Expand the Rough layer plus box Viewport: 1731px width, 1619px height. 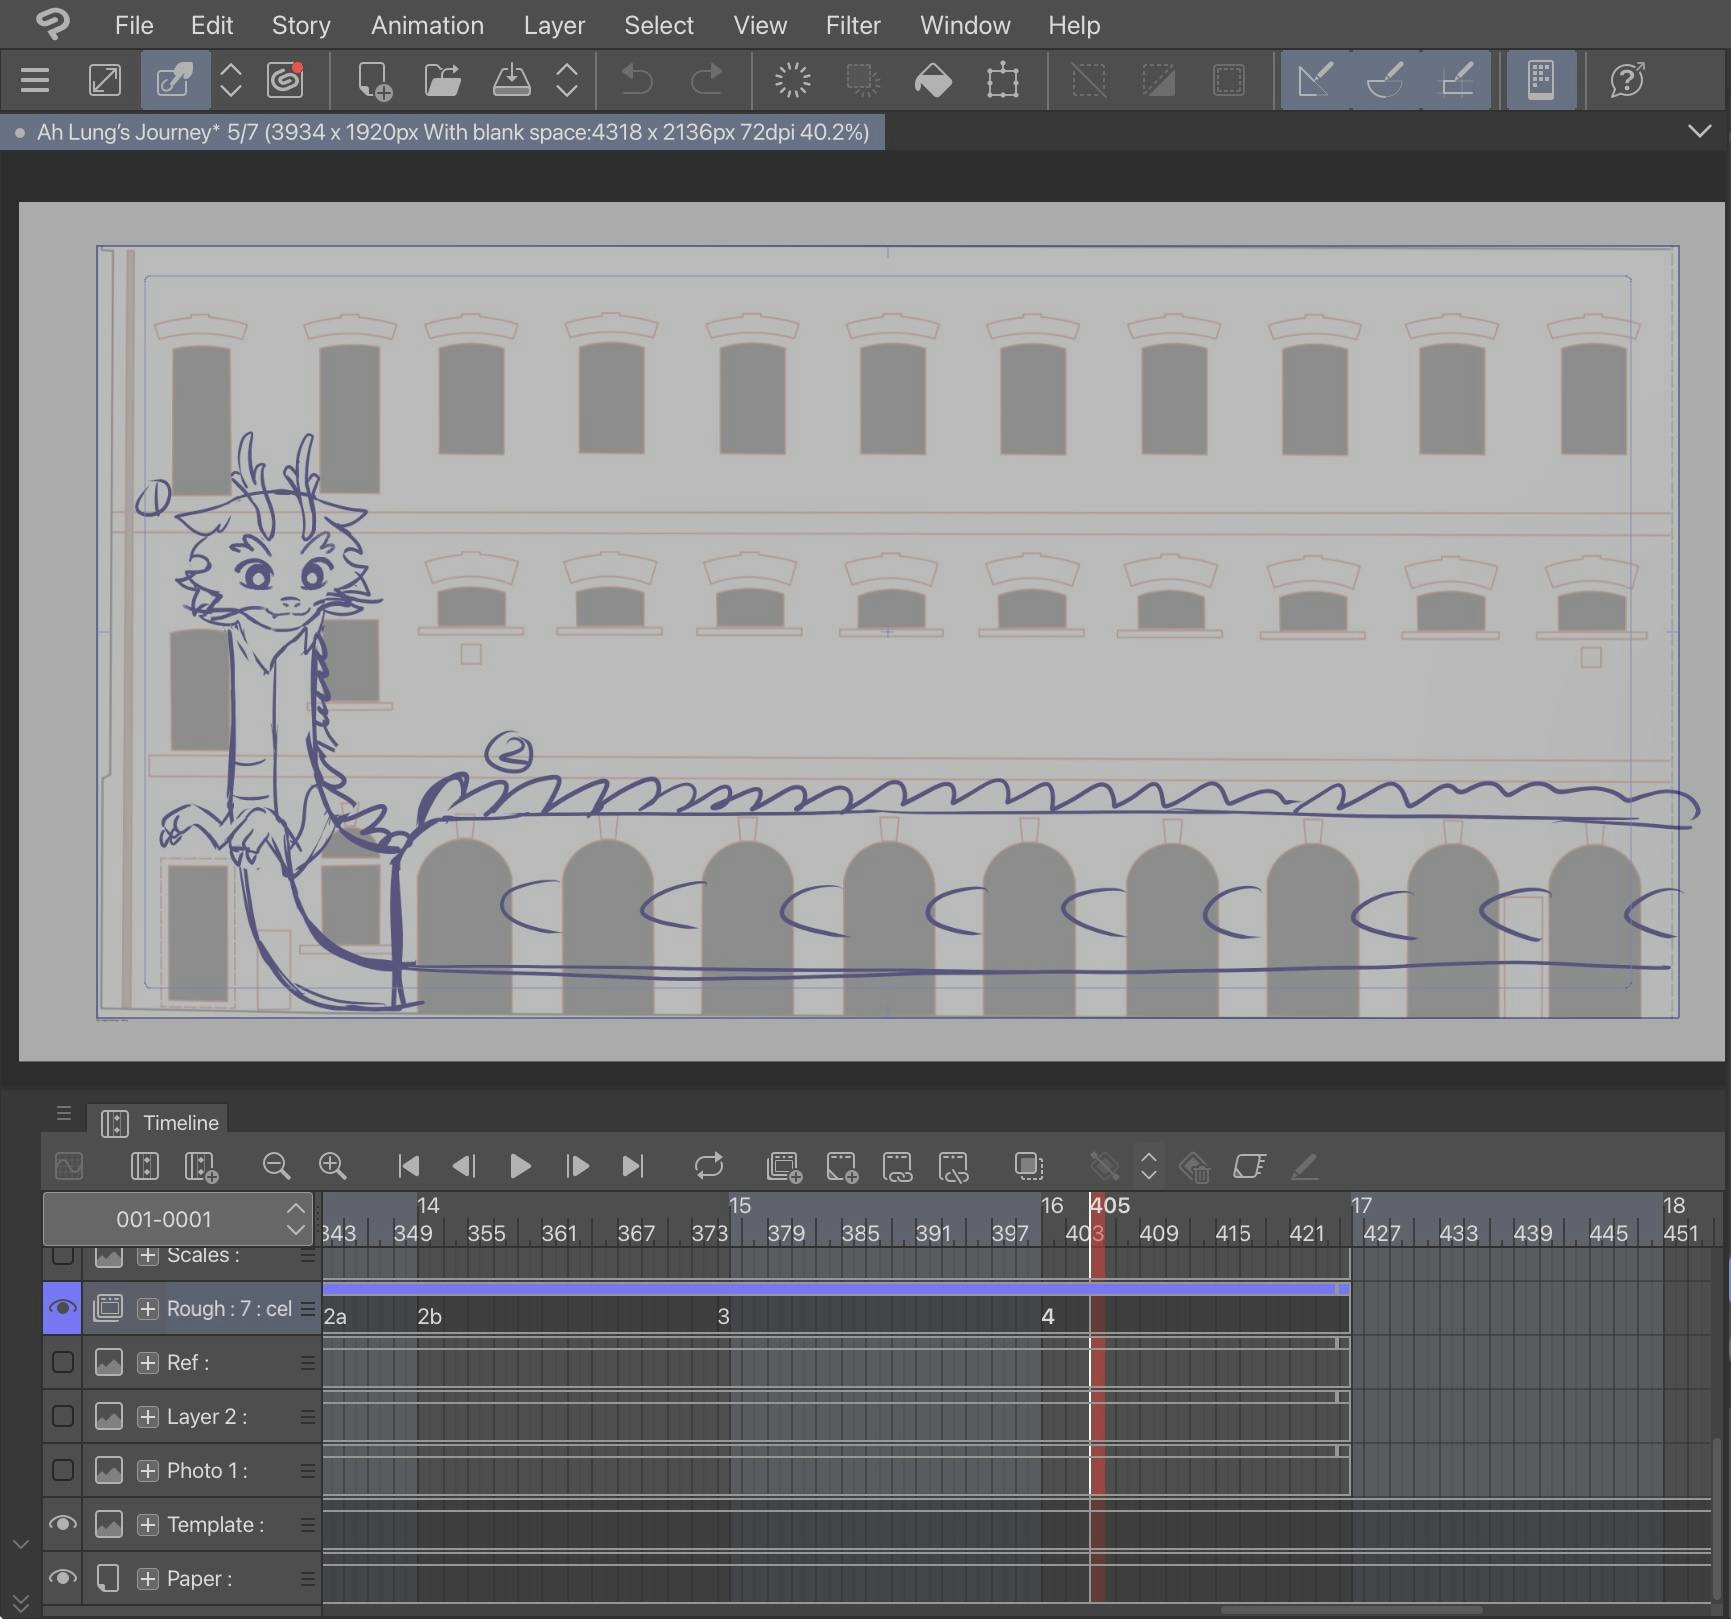click(x=148, y=1308)
